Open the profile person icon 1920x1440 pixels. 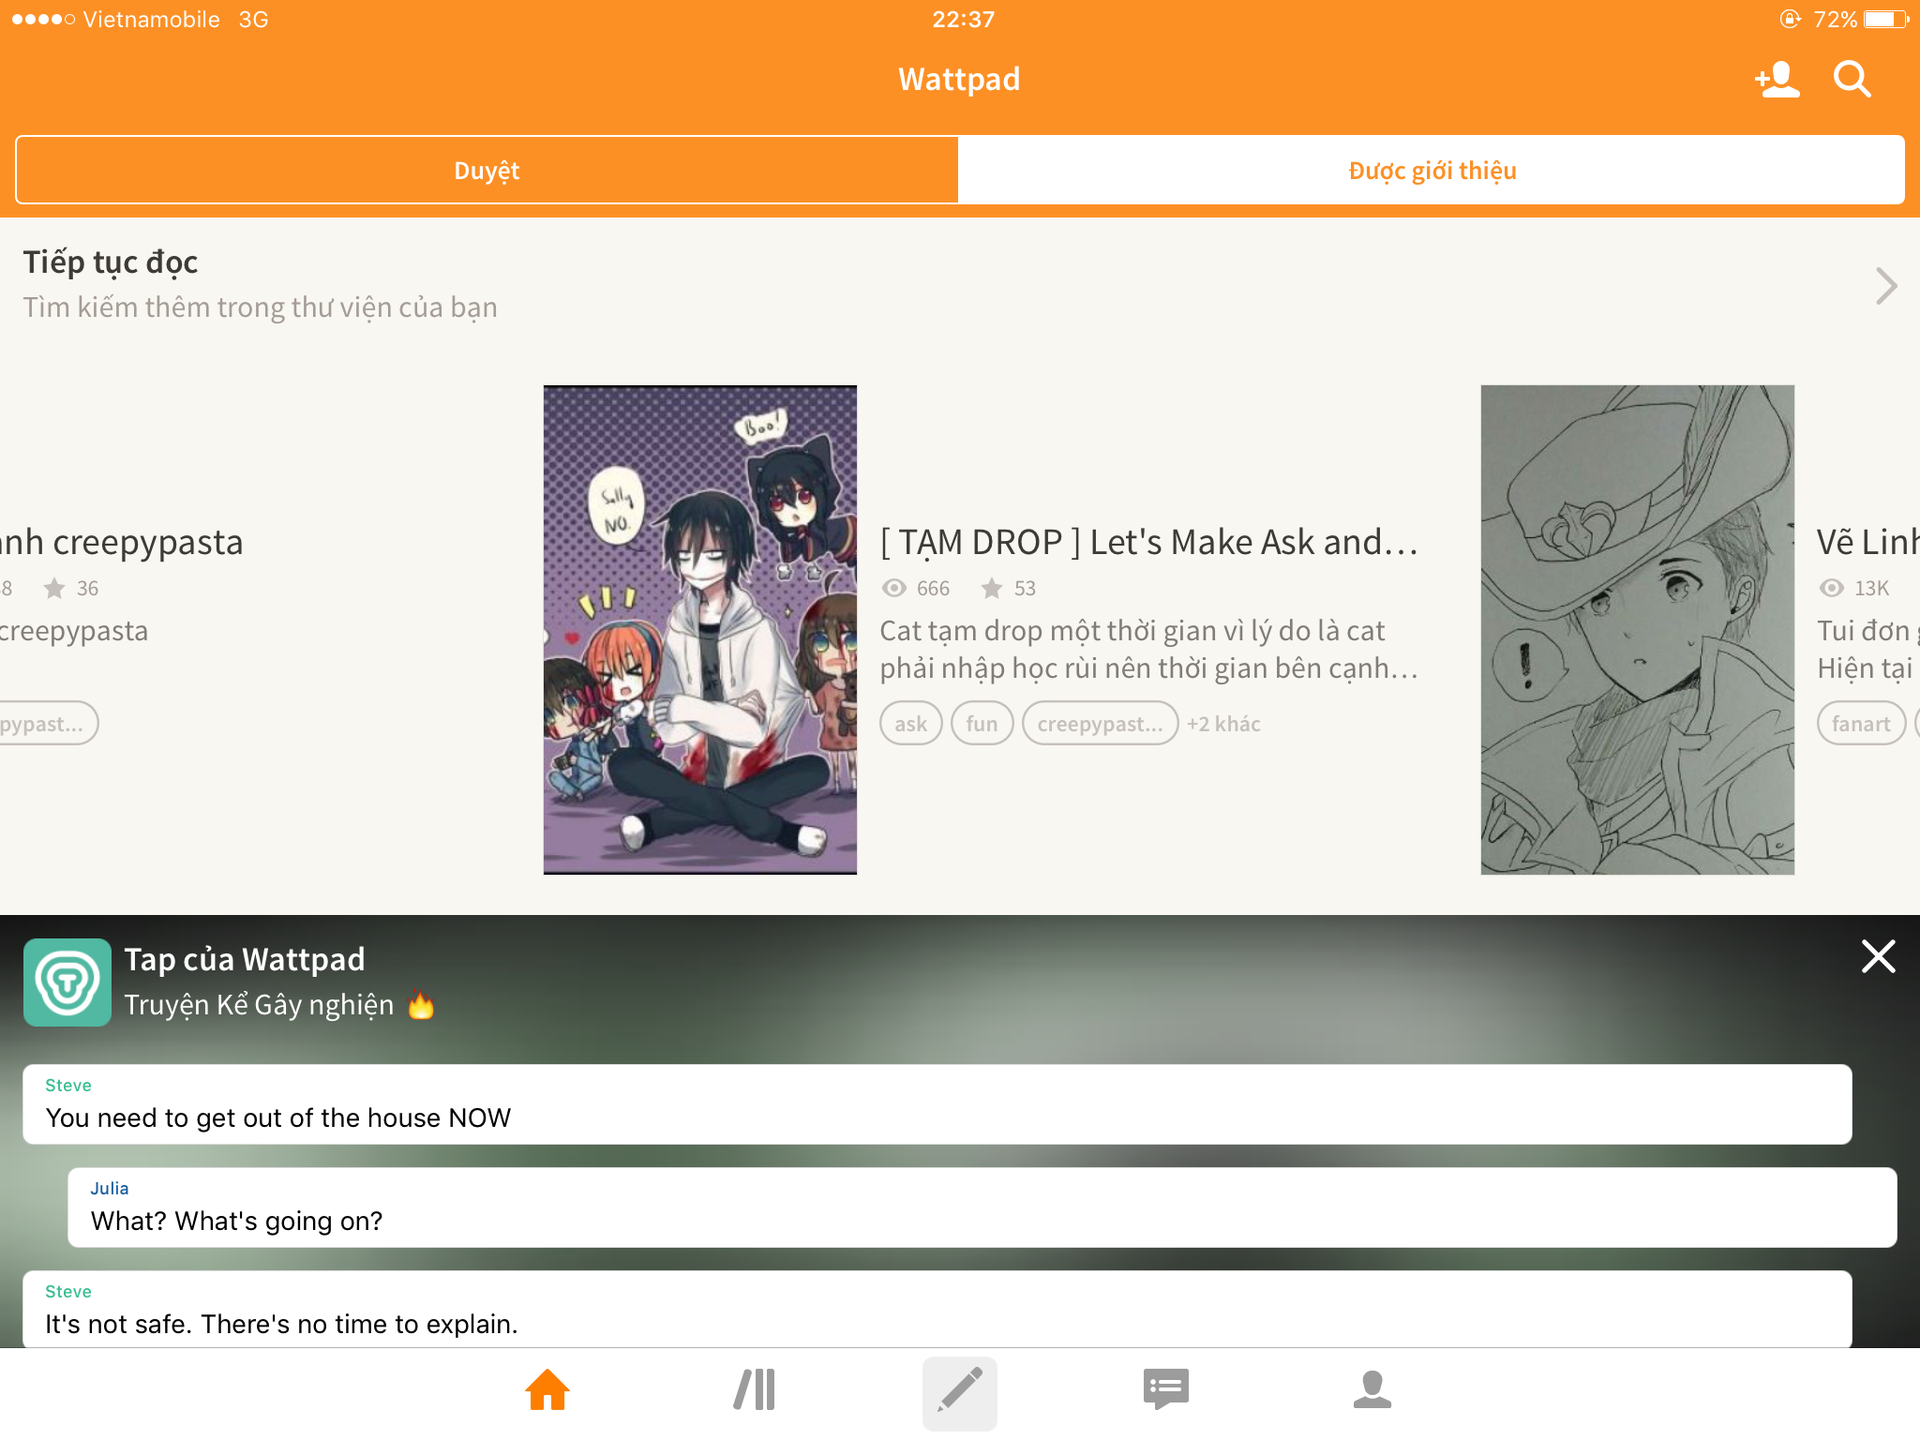coord(1372,1390)
